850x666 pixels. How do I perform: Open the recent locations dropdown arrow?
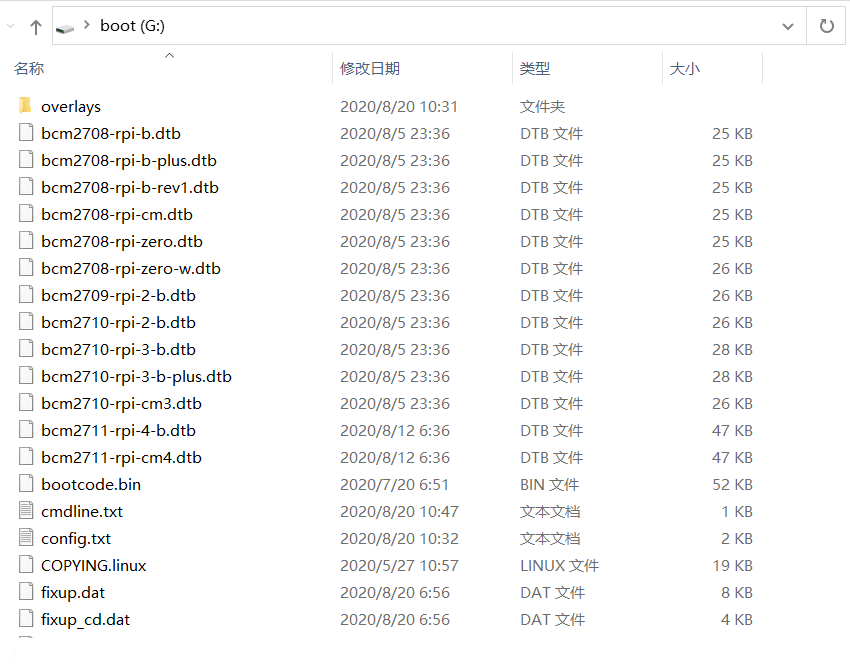point(11,27)
